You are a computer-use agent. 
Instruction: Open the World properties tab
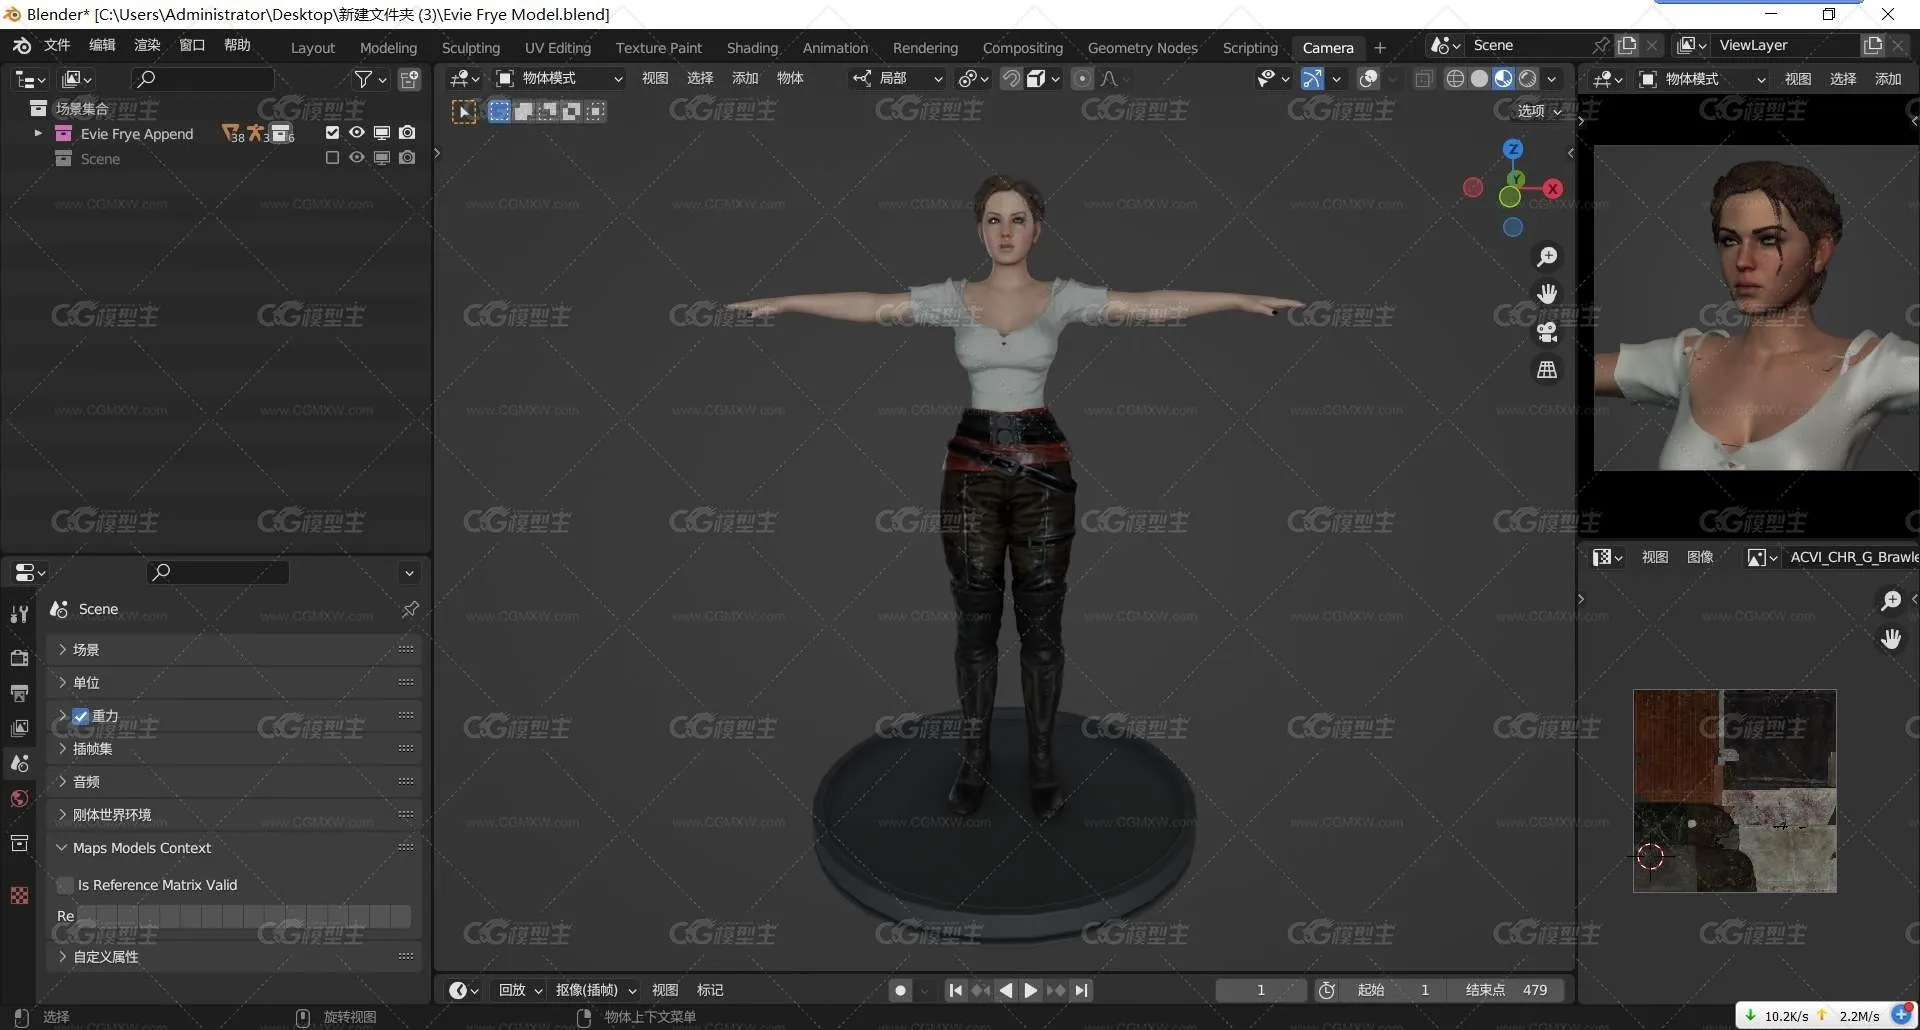[x=19, y=798]
